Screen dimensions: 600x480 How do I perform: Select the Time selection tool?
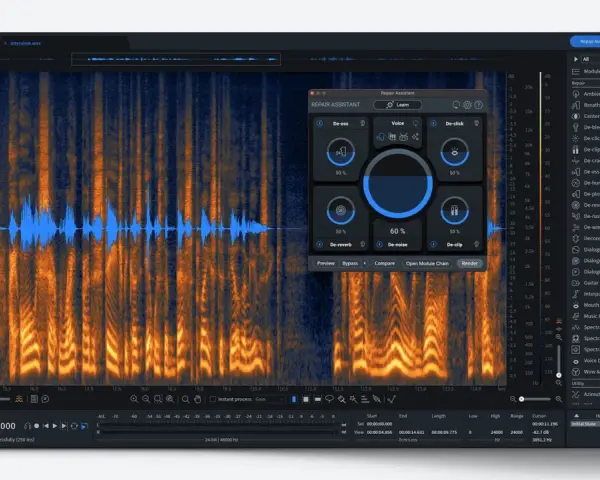click(293, 399)
